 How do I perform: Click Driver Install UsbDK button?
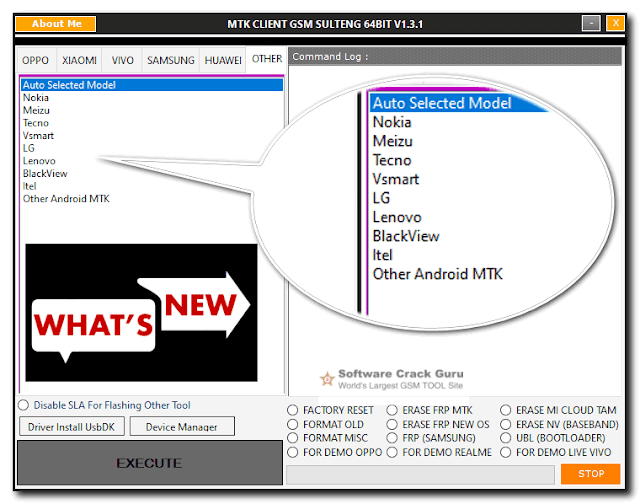(x=72, y=426)
